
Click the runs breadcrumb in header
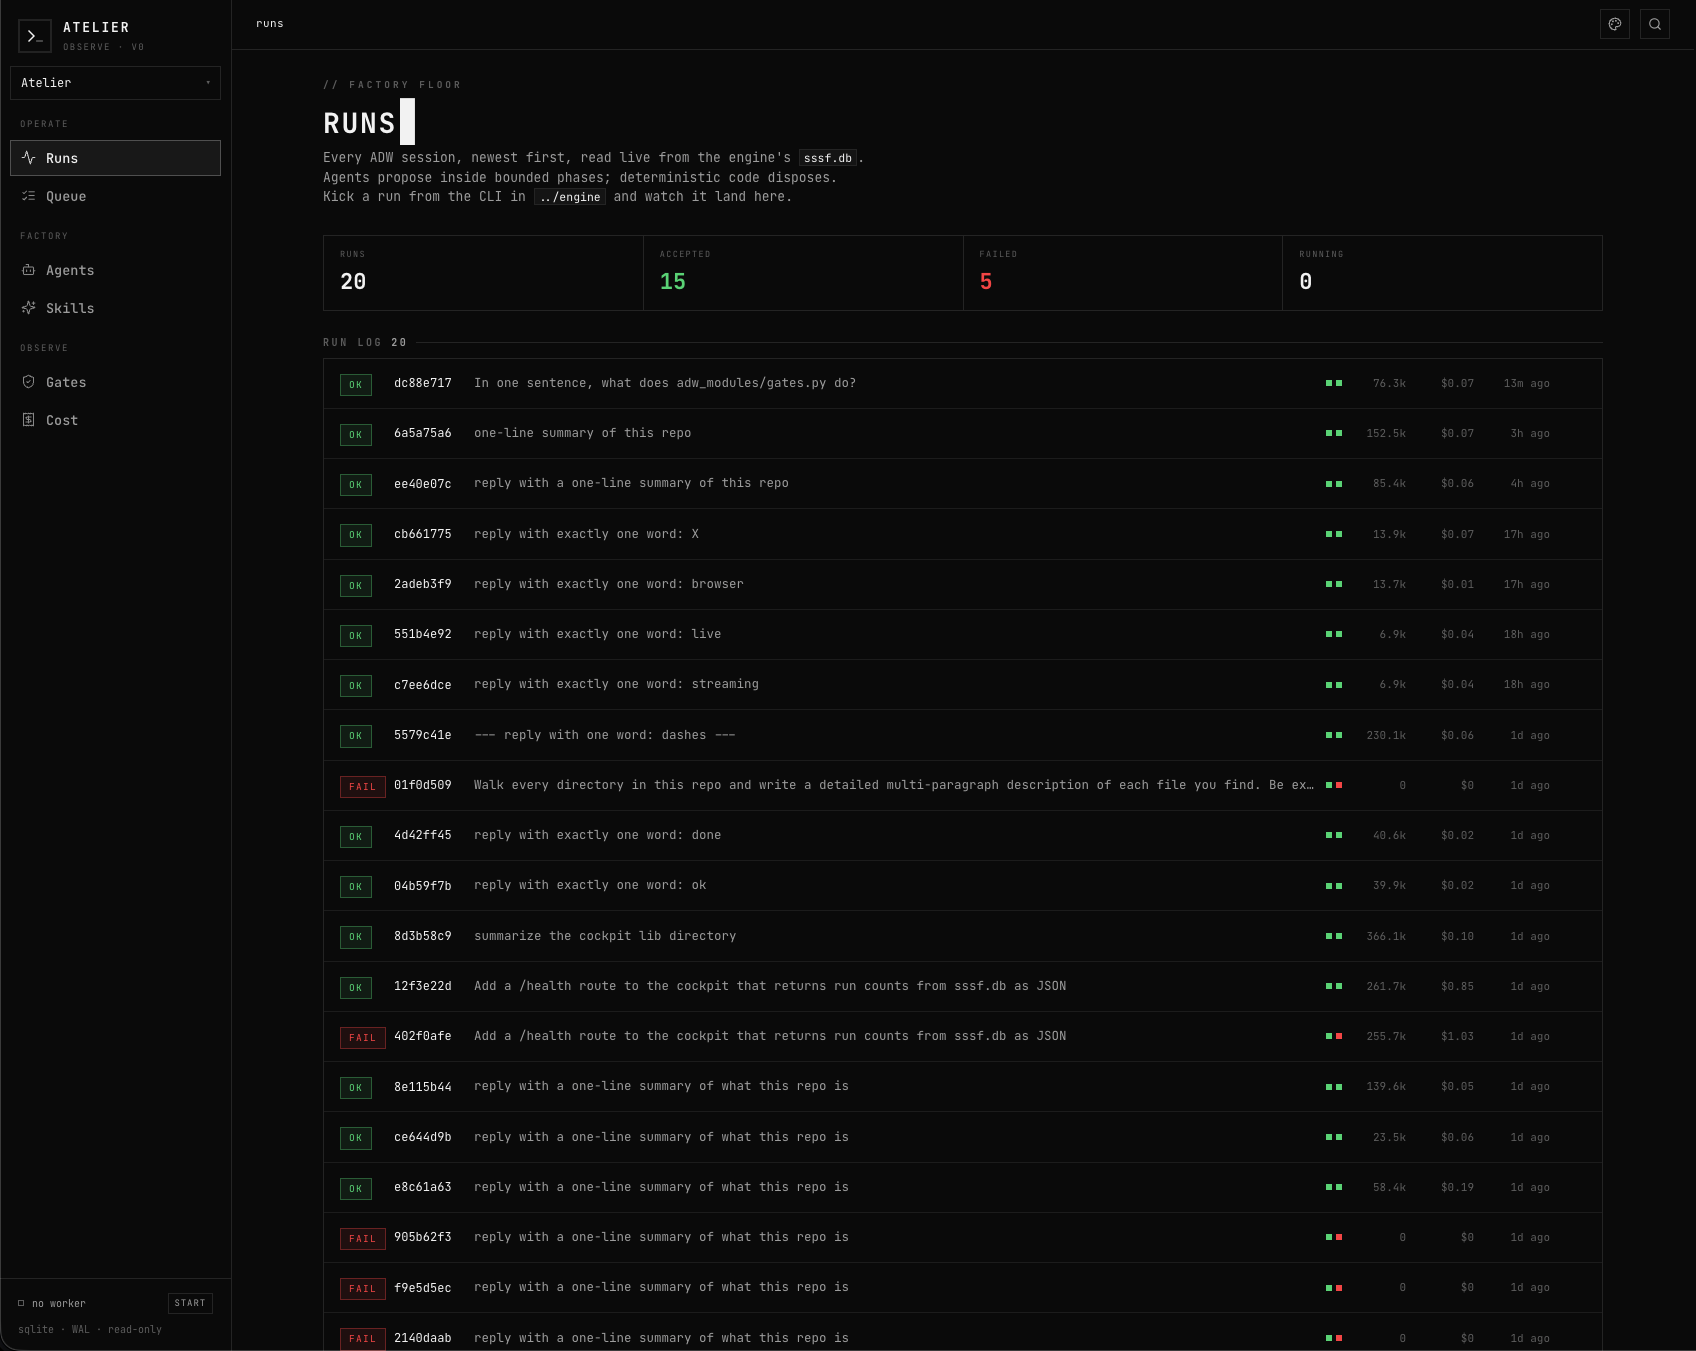[x=270, y=24]
